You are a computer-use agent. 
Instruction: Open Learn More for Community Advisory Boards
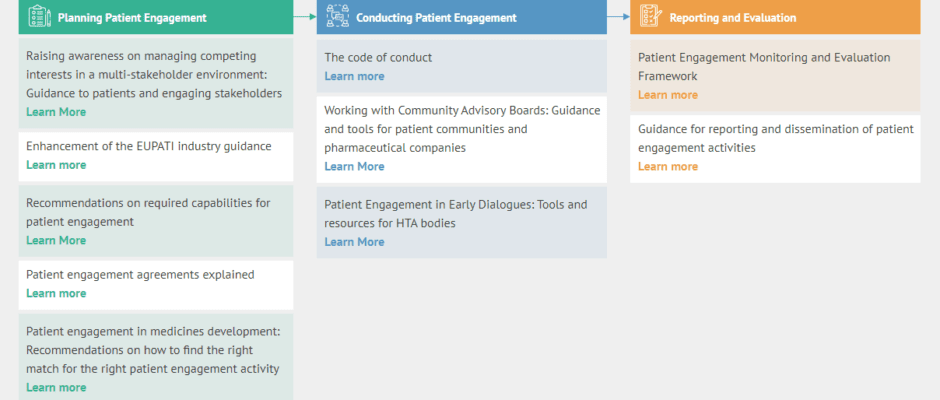(354, 166)
